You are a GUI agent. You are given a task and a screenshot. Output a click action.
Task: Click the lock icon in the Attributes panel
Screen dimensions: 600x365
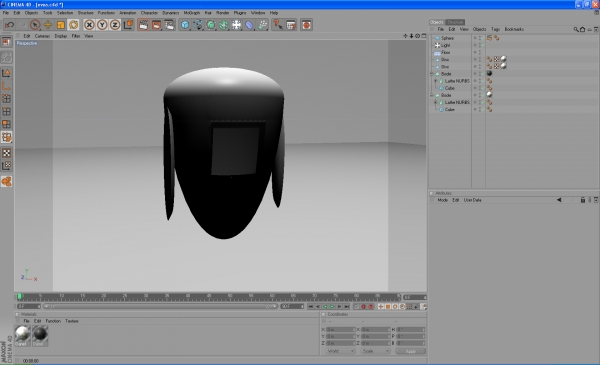583,200
